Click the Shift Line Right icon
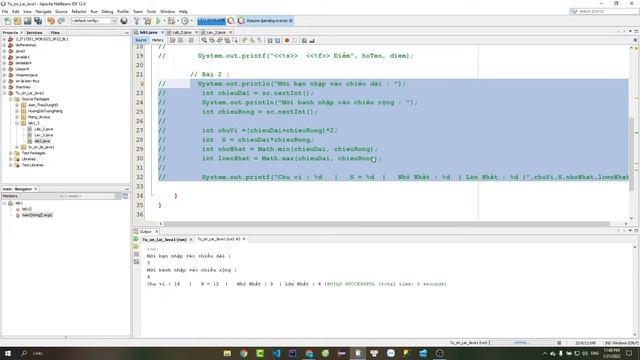 (x=278, y=40)
